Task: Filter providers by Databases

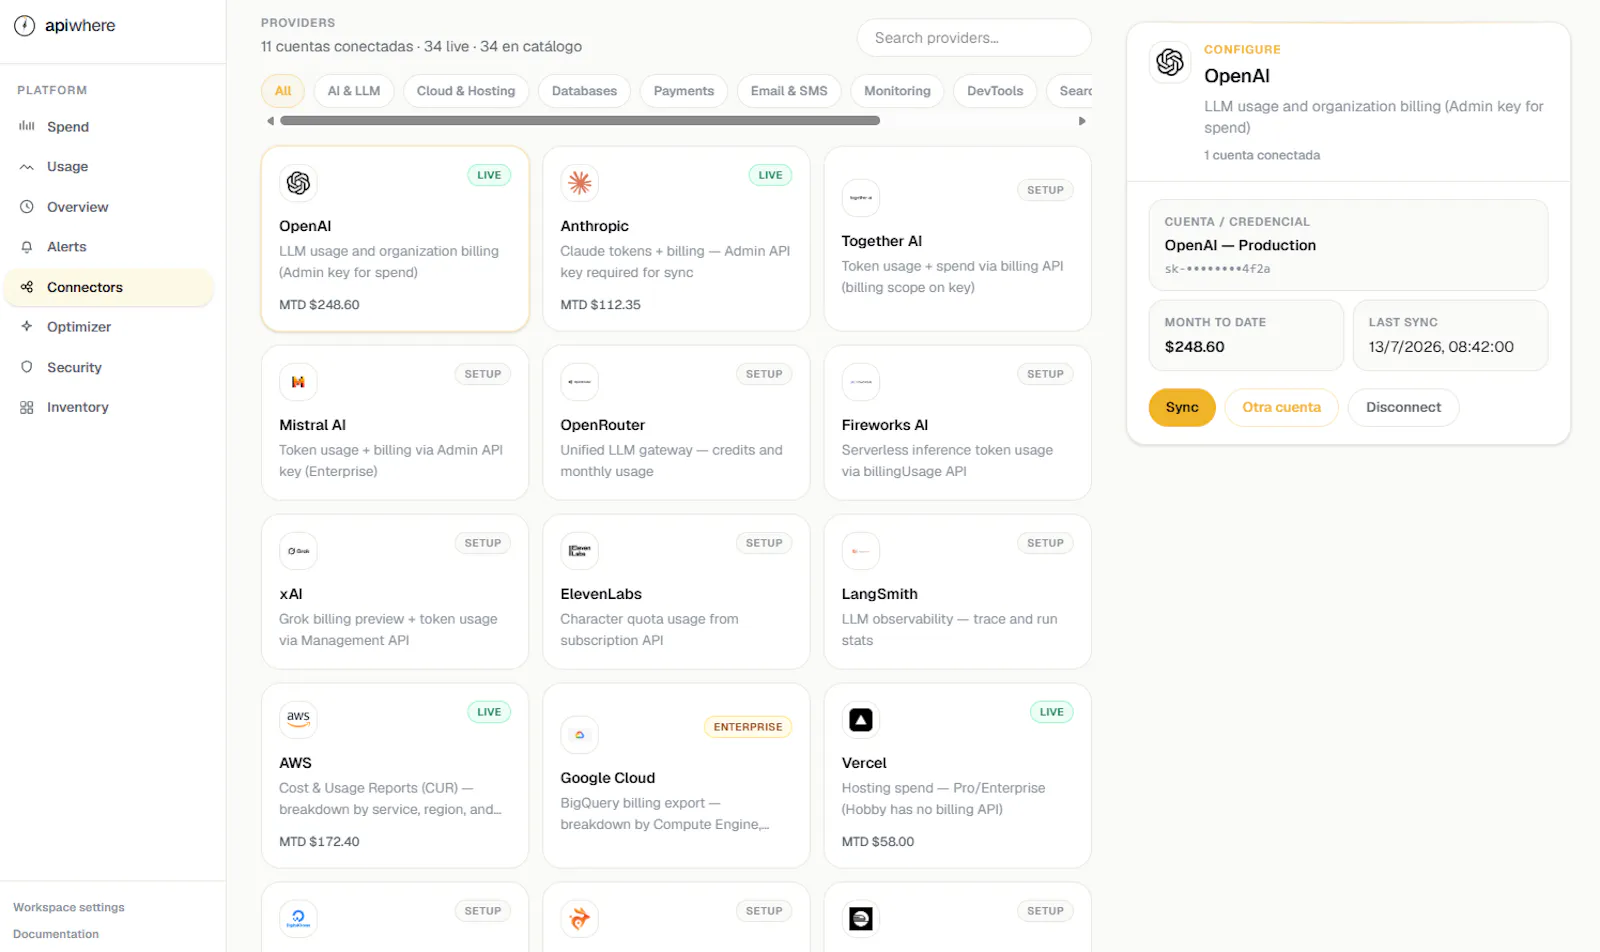Action: (x=584, y=91)
